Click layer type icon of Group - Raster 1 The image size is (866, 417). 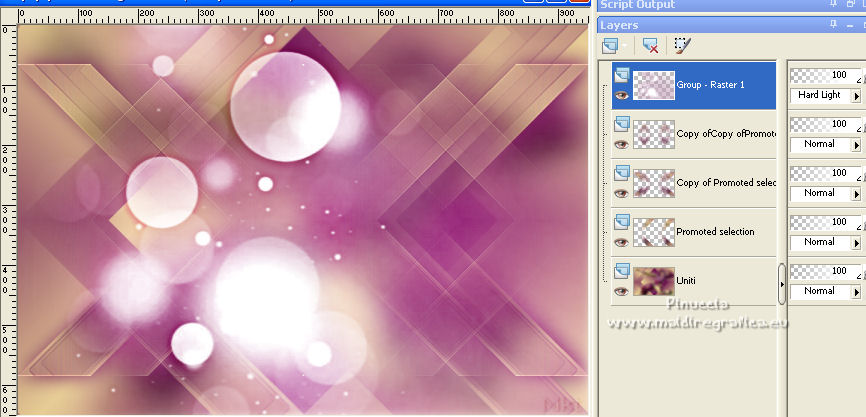(x=622, y=75)
